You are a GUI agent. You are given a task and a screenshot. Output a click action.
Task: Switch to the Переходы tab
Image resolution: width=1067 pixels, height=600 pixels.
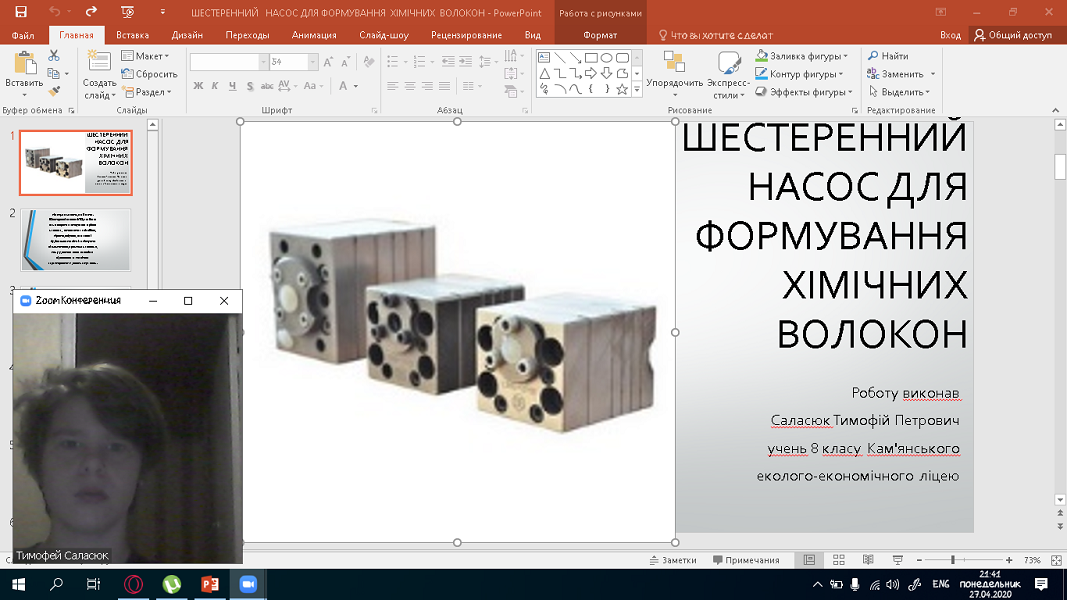click(247, 35)
